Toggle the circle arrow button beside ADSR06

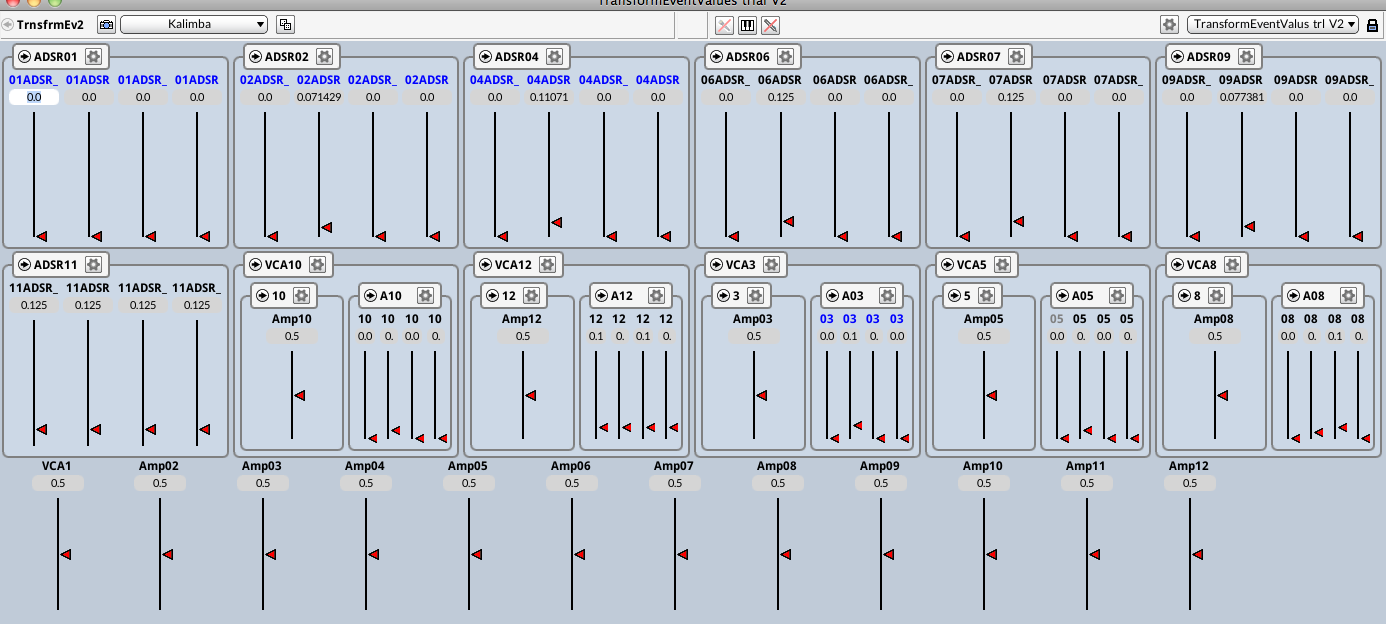point(715,57)
